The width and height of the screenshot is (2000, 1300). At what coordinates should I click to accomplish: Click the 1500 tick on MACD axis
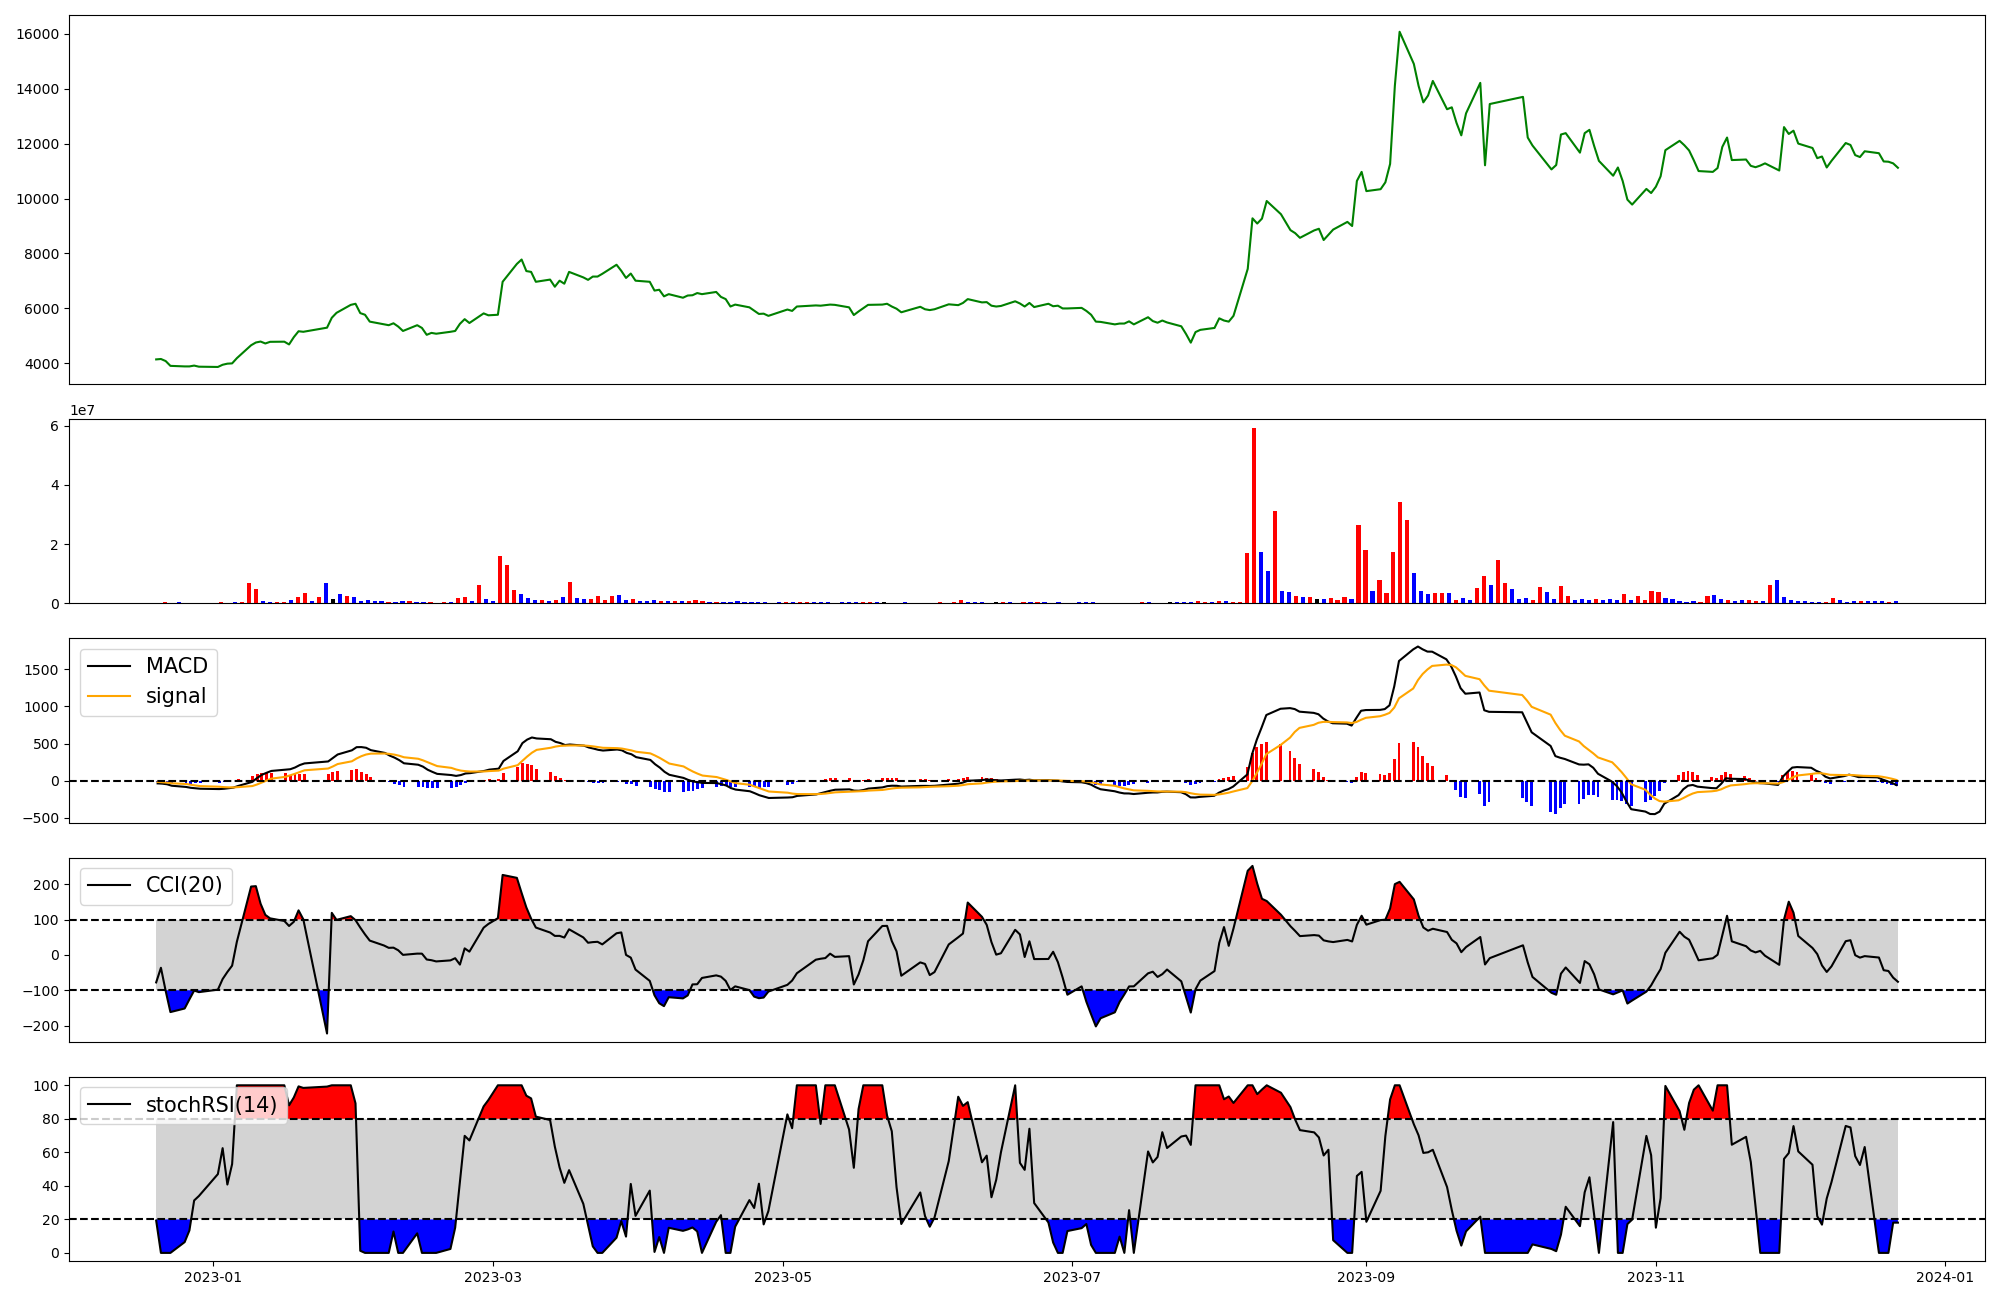tap(42, 670)
